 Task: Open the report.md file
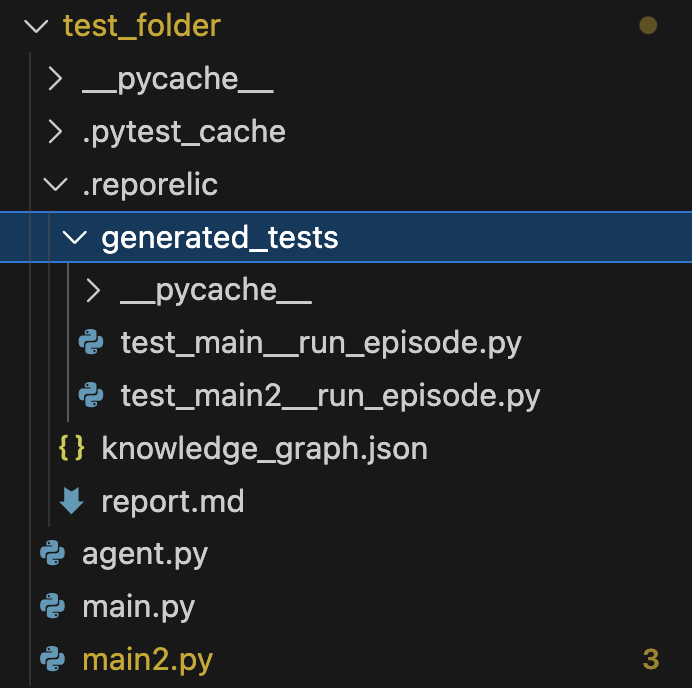tap(173, 502)
